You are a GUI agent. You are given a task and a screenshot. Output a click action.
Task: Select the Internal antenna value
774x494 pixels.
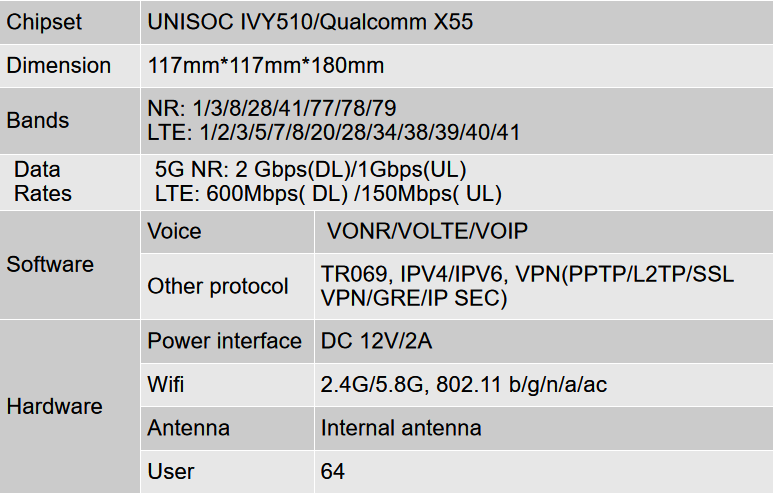click(401, 428)
